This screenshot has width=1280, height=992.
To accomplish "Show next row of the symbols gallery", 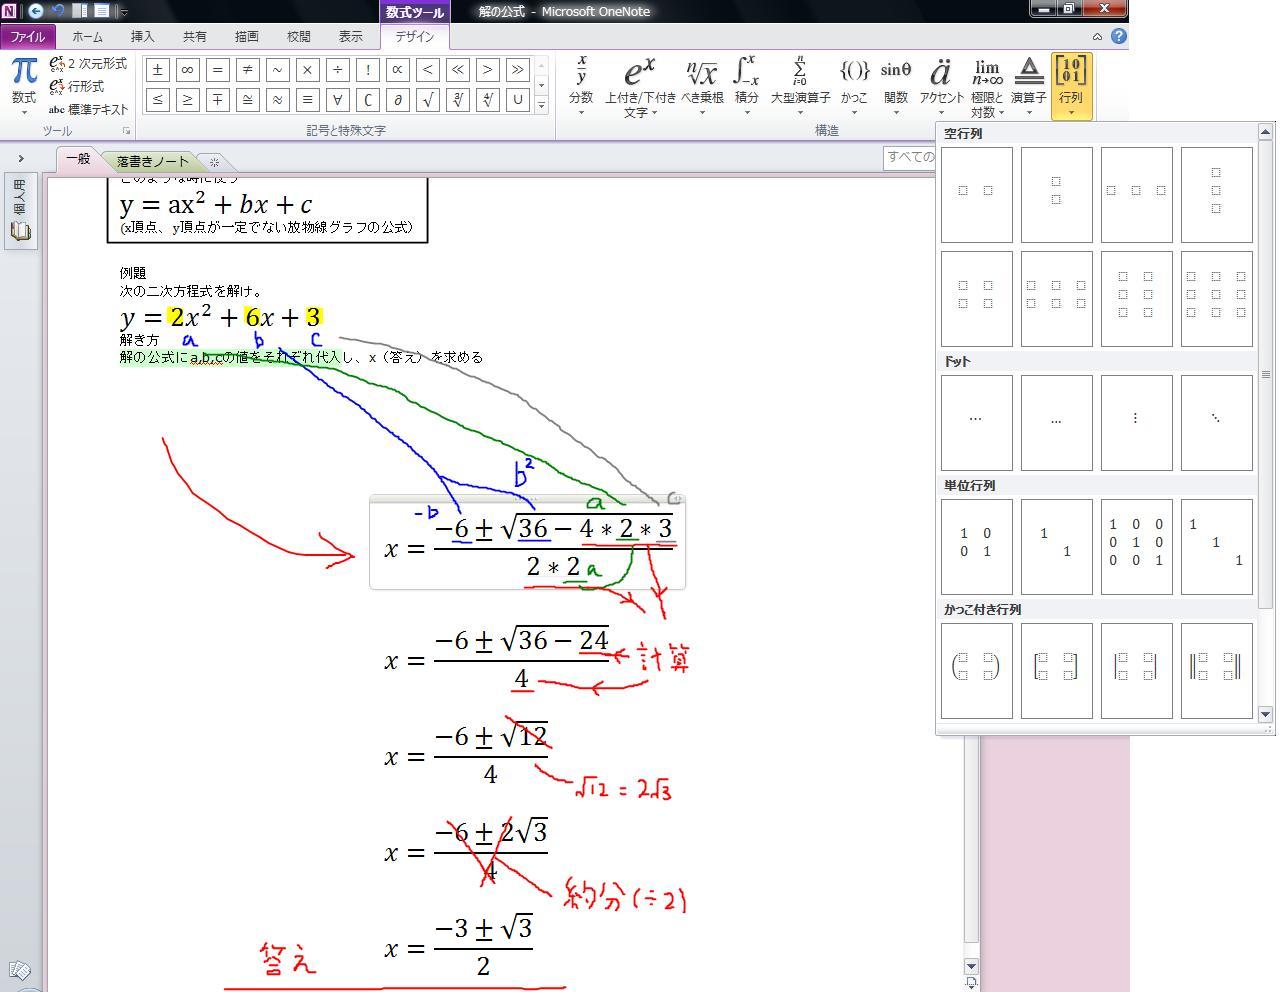I will click(x=541, y=85).
